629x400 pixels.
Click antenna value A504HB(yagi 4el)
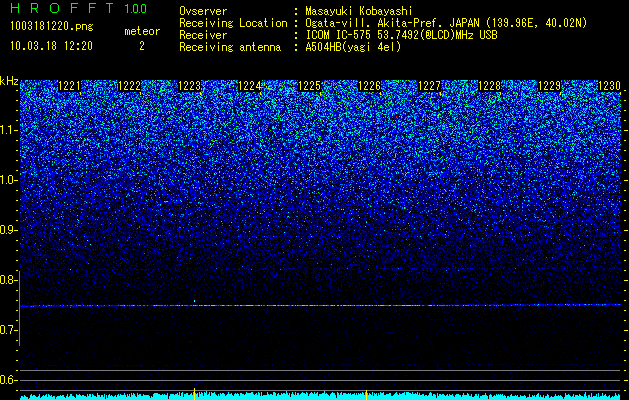pyautogui.click(x=353, y=47)
